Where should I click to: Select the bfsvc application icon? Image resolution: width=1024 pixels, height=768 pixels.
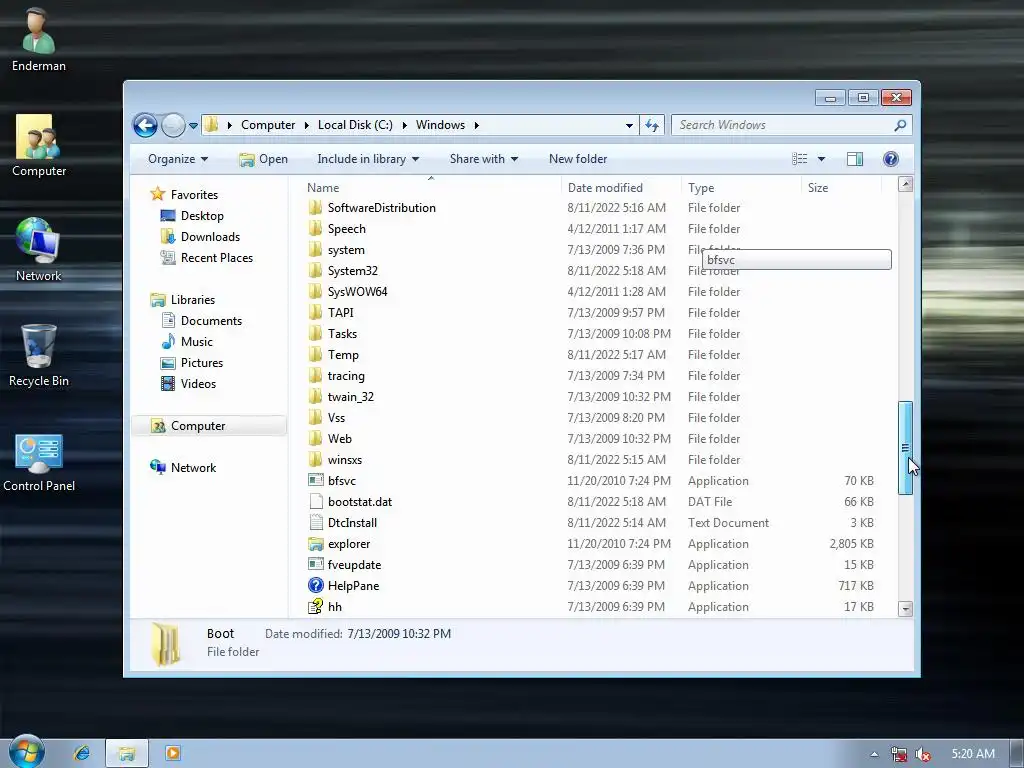(x=315, y=481)
